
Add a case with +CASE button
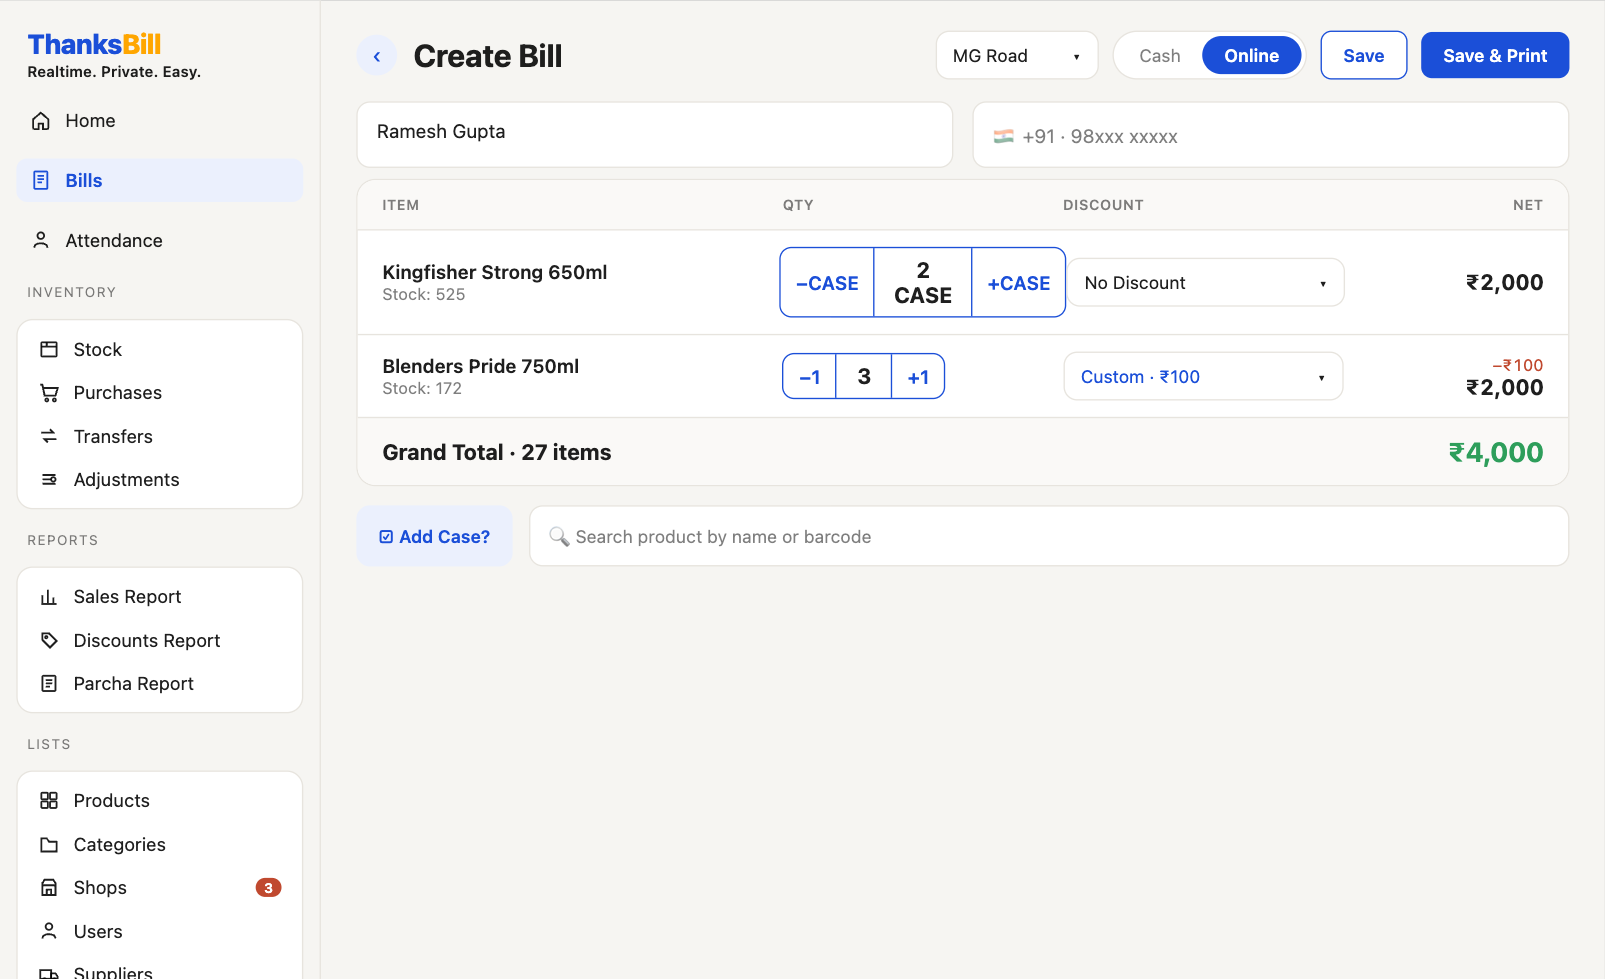tap(1018, 283)
